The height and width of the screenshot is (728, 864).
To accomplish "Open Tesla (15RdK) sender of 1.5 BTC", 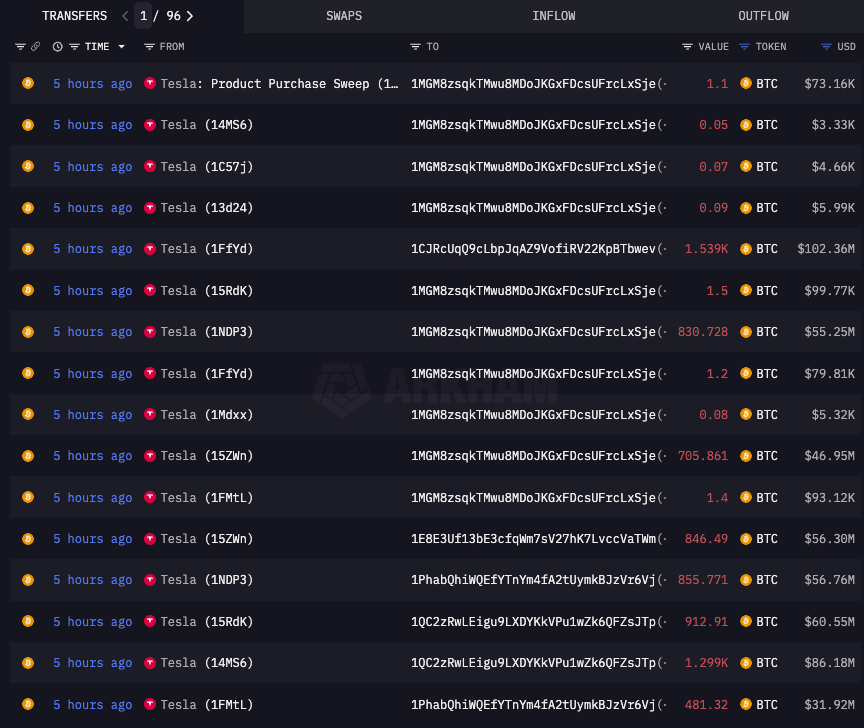I will (x=207, y=290).
